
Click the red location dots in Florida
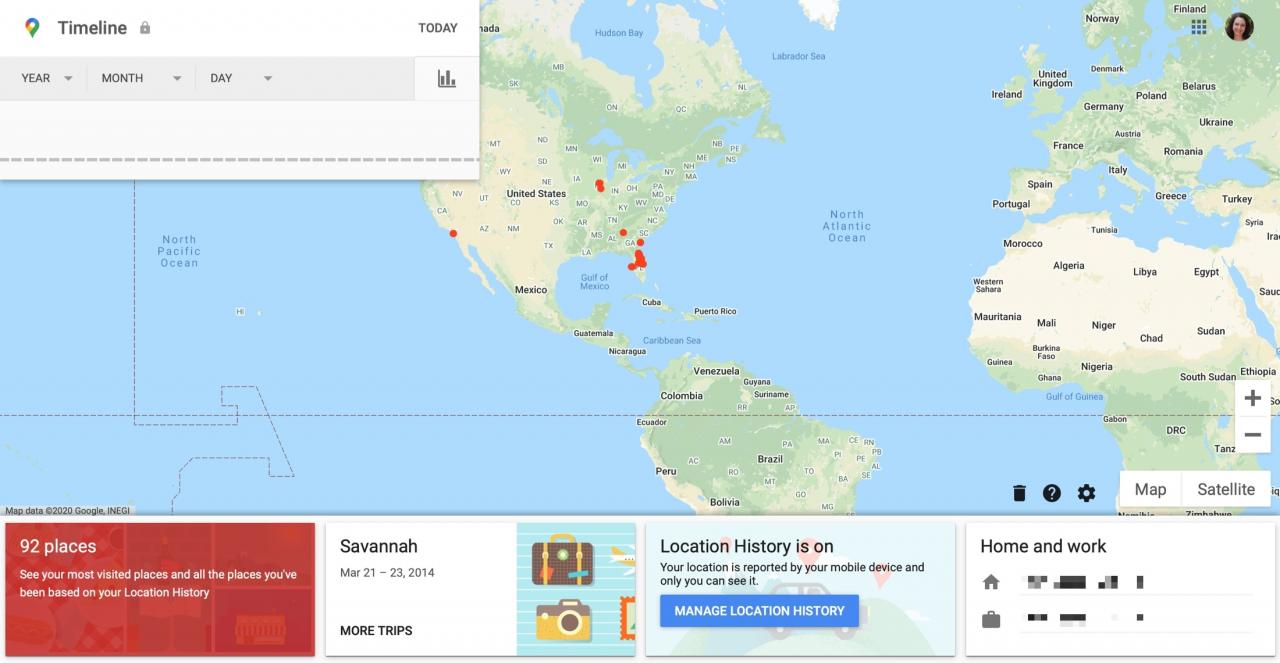coord(637,259)
